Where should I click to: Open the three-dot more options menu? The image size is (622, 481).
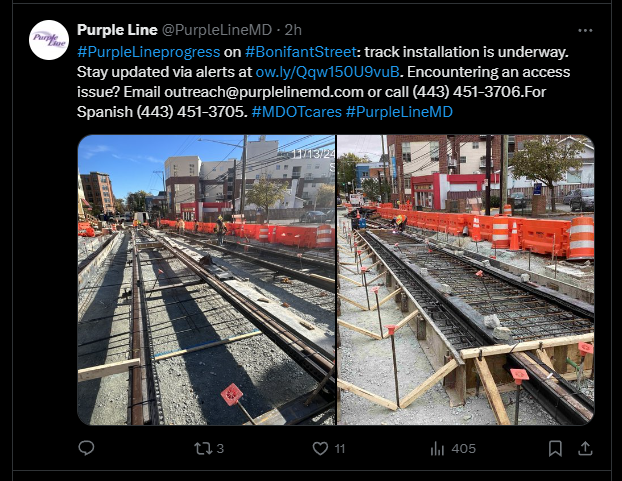pos(585,31)
